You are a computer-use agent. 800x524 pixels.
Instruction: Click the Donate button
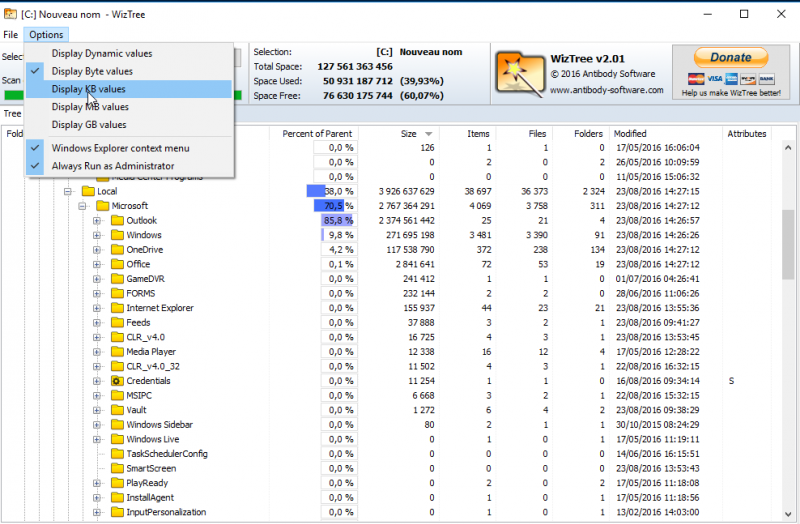tap(730, 57)
